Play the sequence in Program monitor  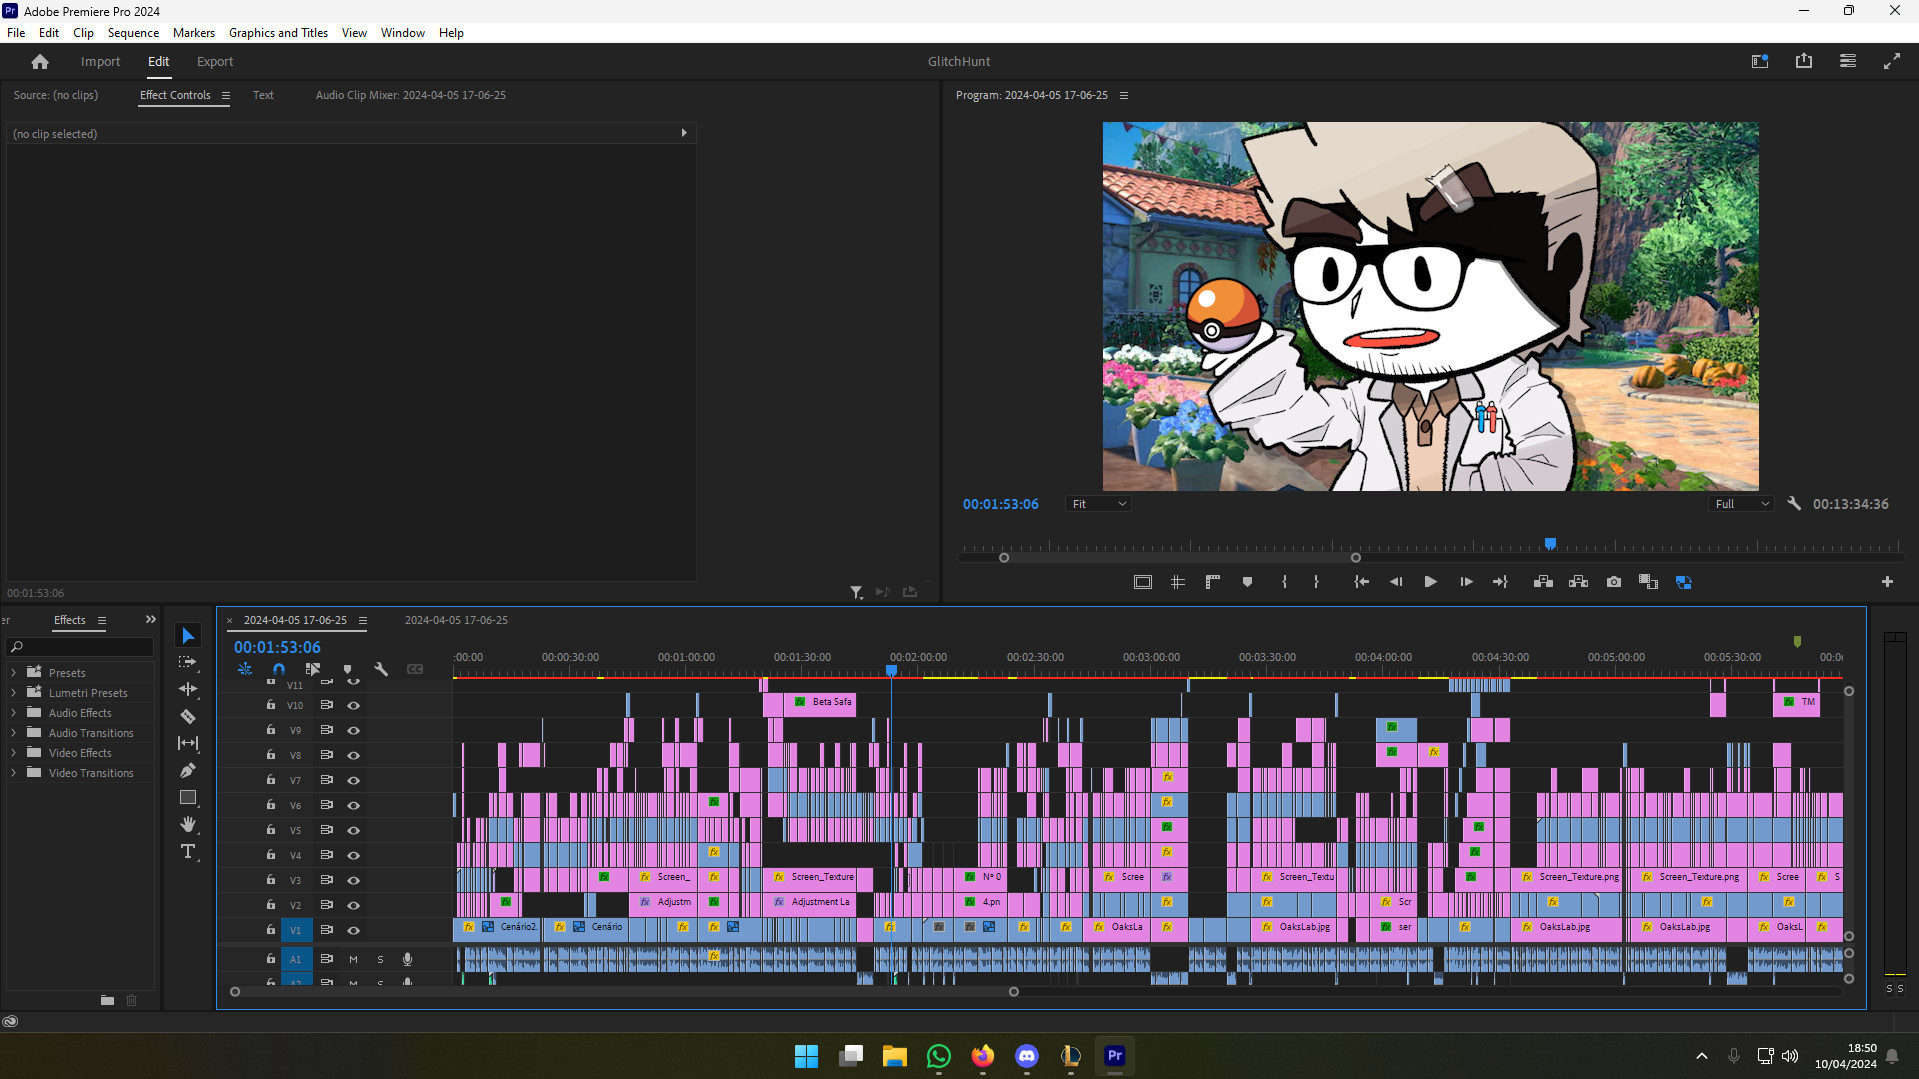click(x=1430, y=582)
